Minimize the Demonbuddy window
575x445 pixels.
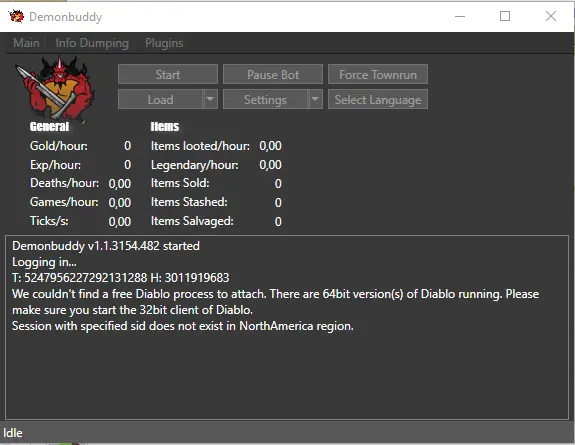[460, 16]
